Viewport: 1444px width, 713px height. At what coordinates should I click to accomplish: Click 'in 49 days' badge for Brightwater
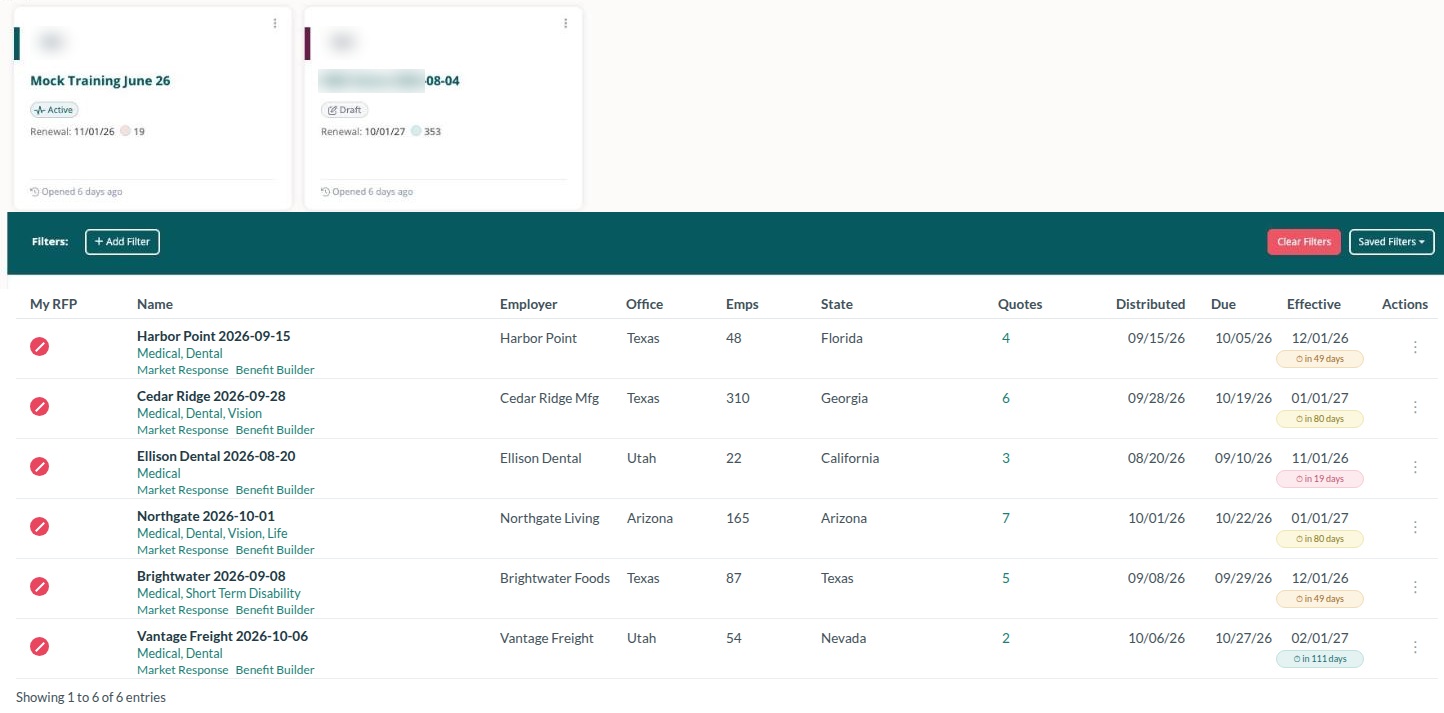(1319, 599)
